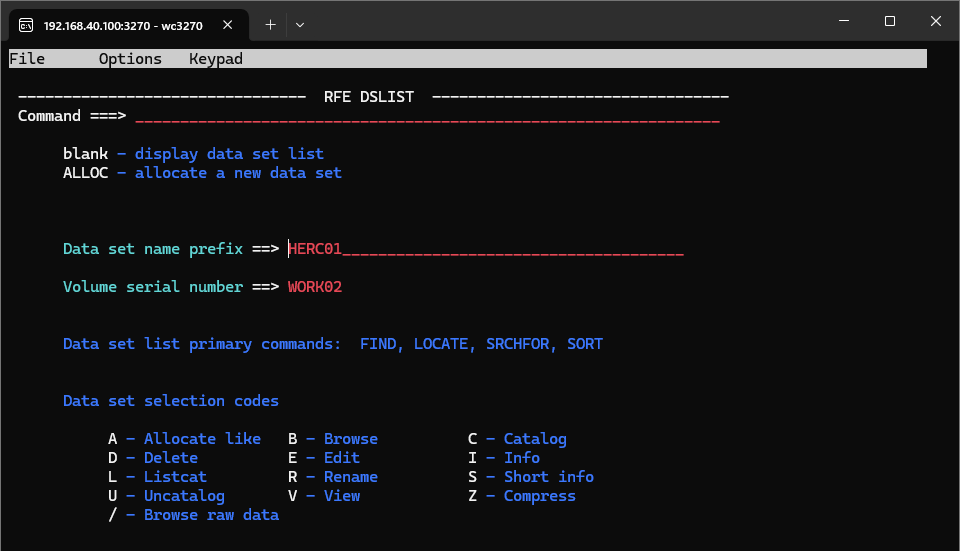The width and height of the screenshot is (960, 551).
Task: Maximize the terminal window
Action: click(890, 21)
